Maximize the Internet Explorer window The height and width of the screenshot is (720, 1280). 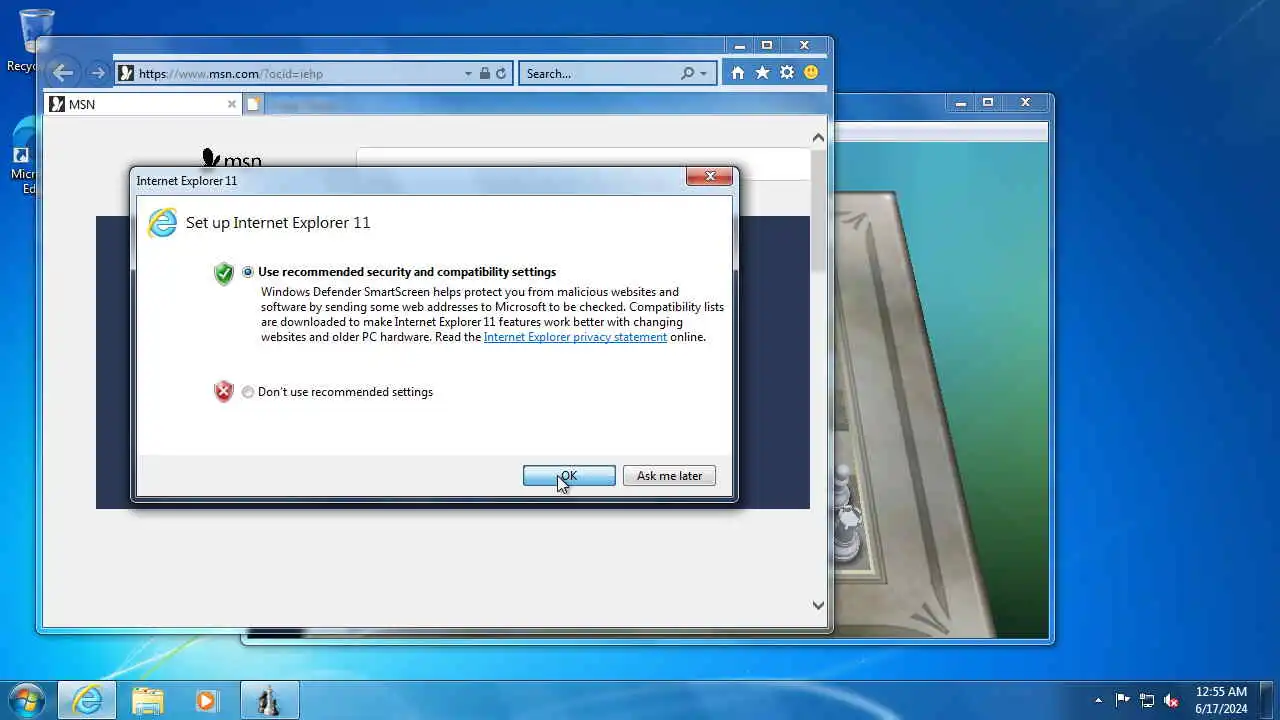pyautogui.click(x=767, y=45)
